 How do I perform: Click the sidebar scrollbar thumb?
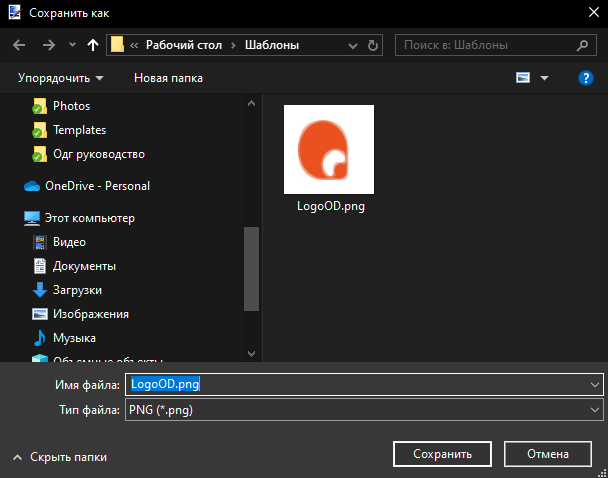click(x=251, y=269)
